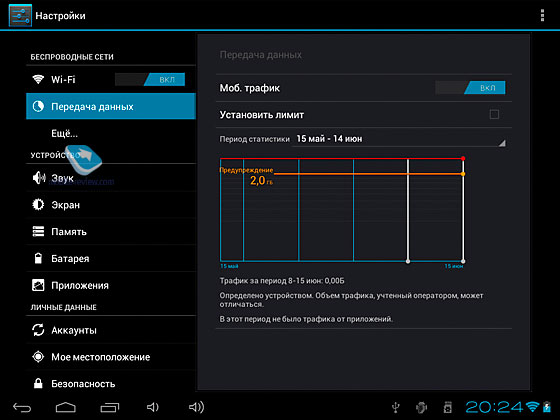The width and height of the screenshot is (560, 420).
Task: Select the Приложения settings entry
Action: coord(111,285)
